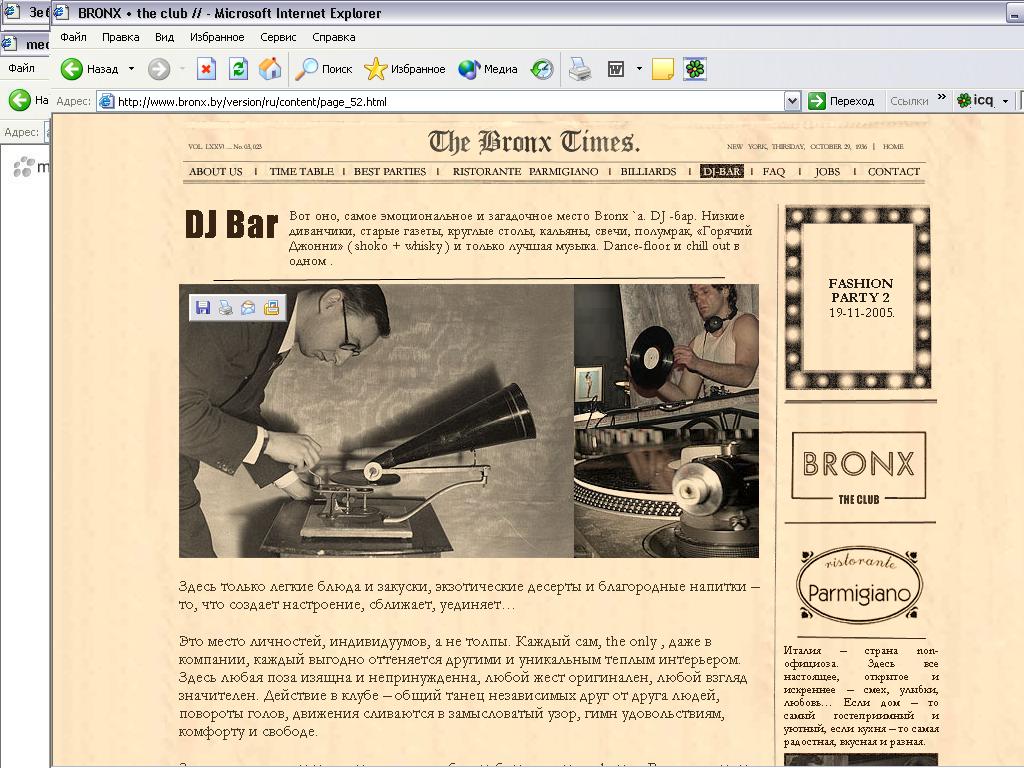Open BEST PARTIES page link

coord(390,172)
